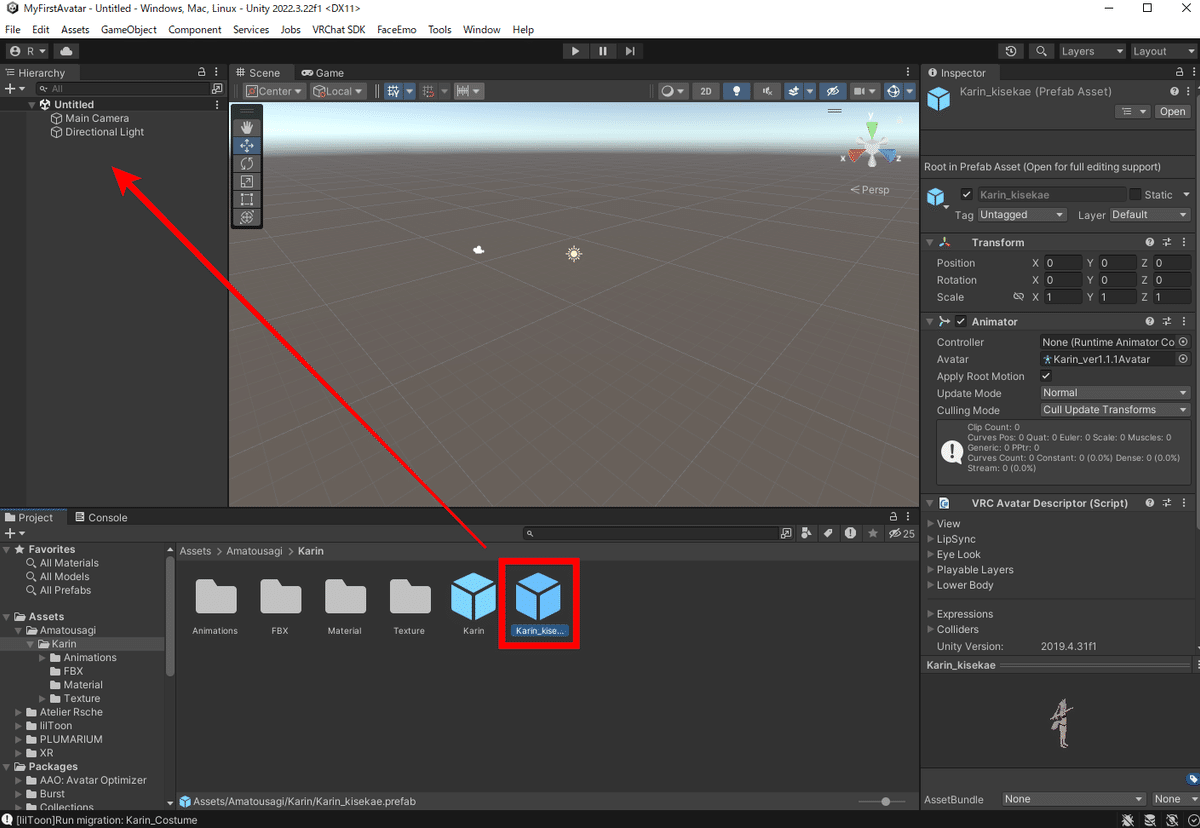Select the Move tool in Scene toolbar
This screenshot has height=828, width=1200.
point(247,146)
